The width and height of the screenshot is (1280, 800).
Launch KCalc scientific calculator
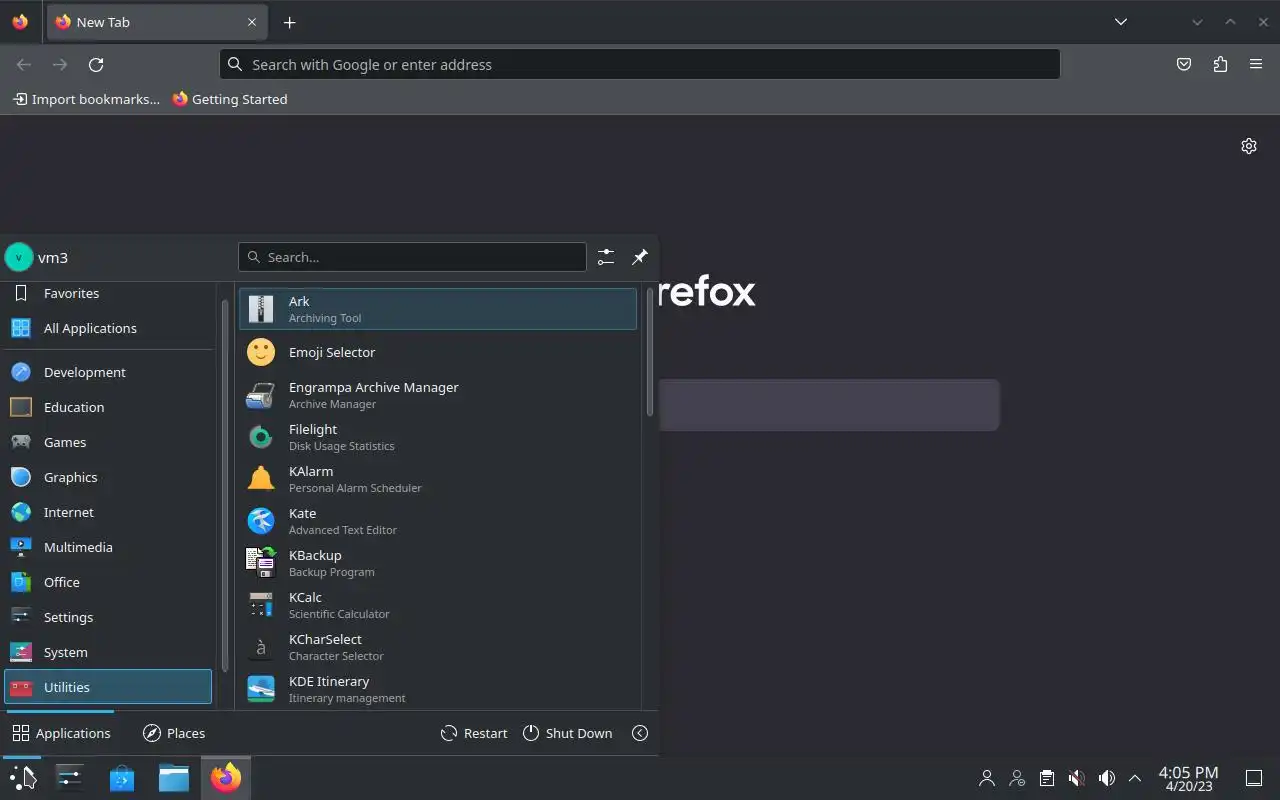pyautogui.click(x=437, y=605)
